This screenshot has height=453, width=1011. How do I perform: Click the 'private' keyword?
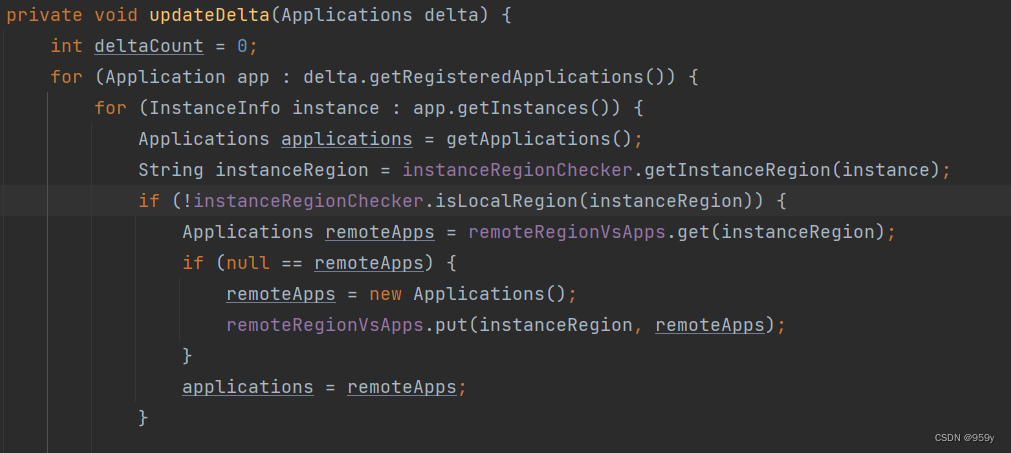(44, 15)
